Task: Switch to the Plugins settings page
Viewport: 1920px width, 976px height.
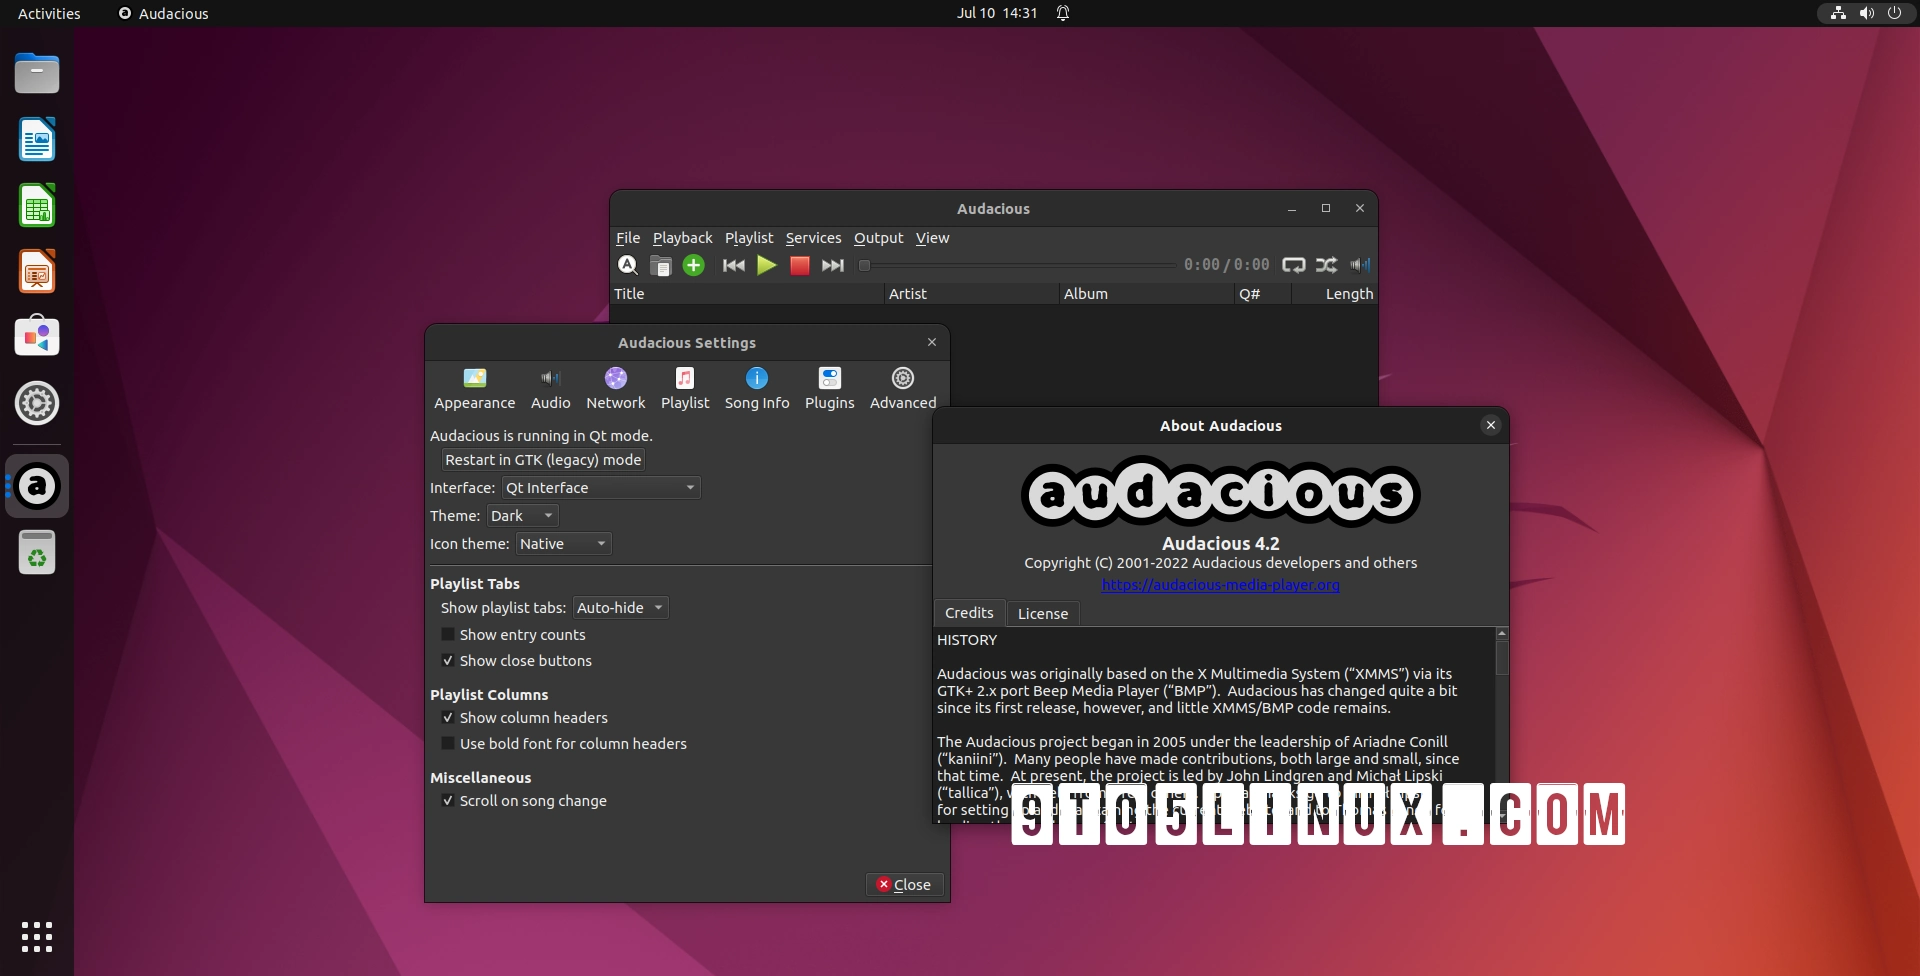Action: point(829,388)
